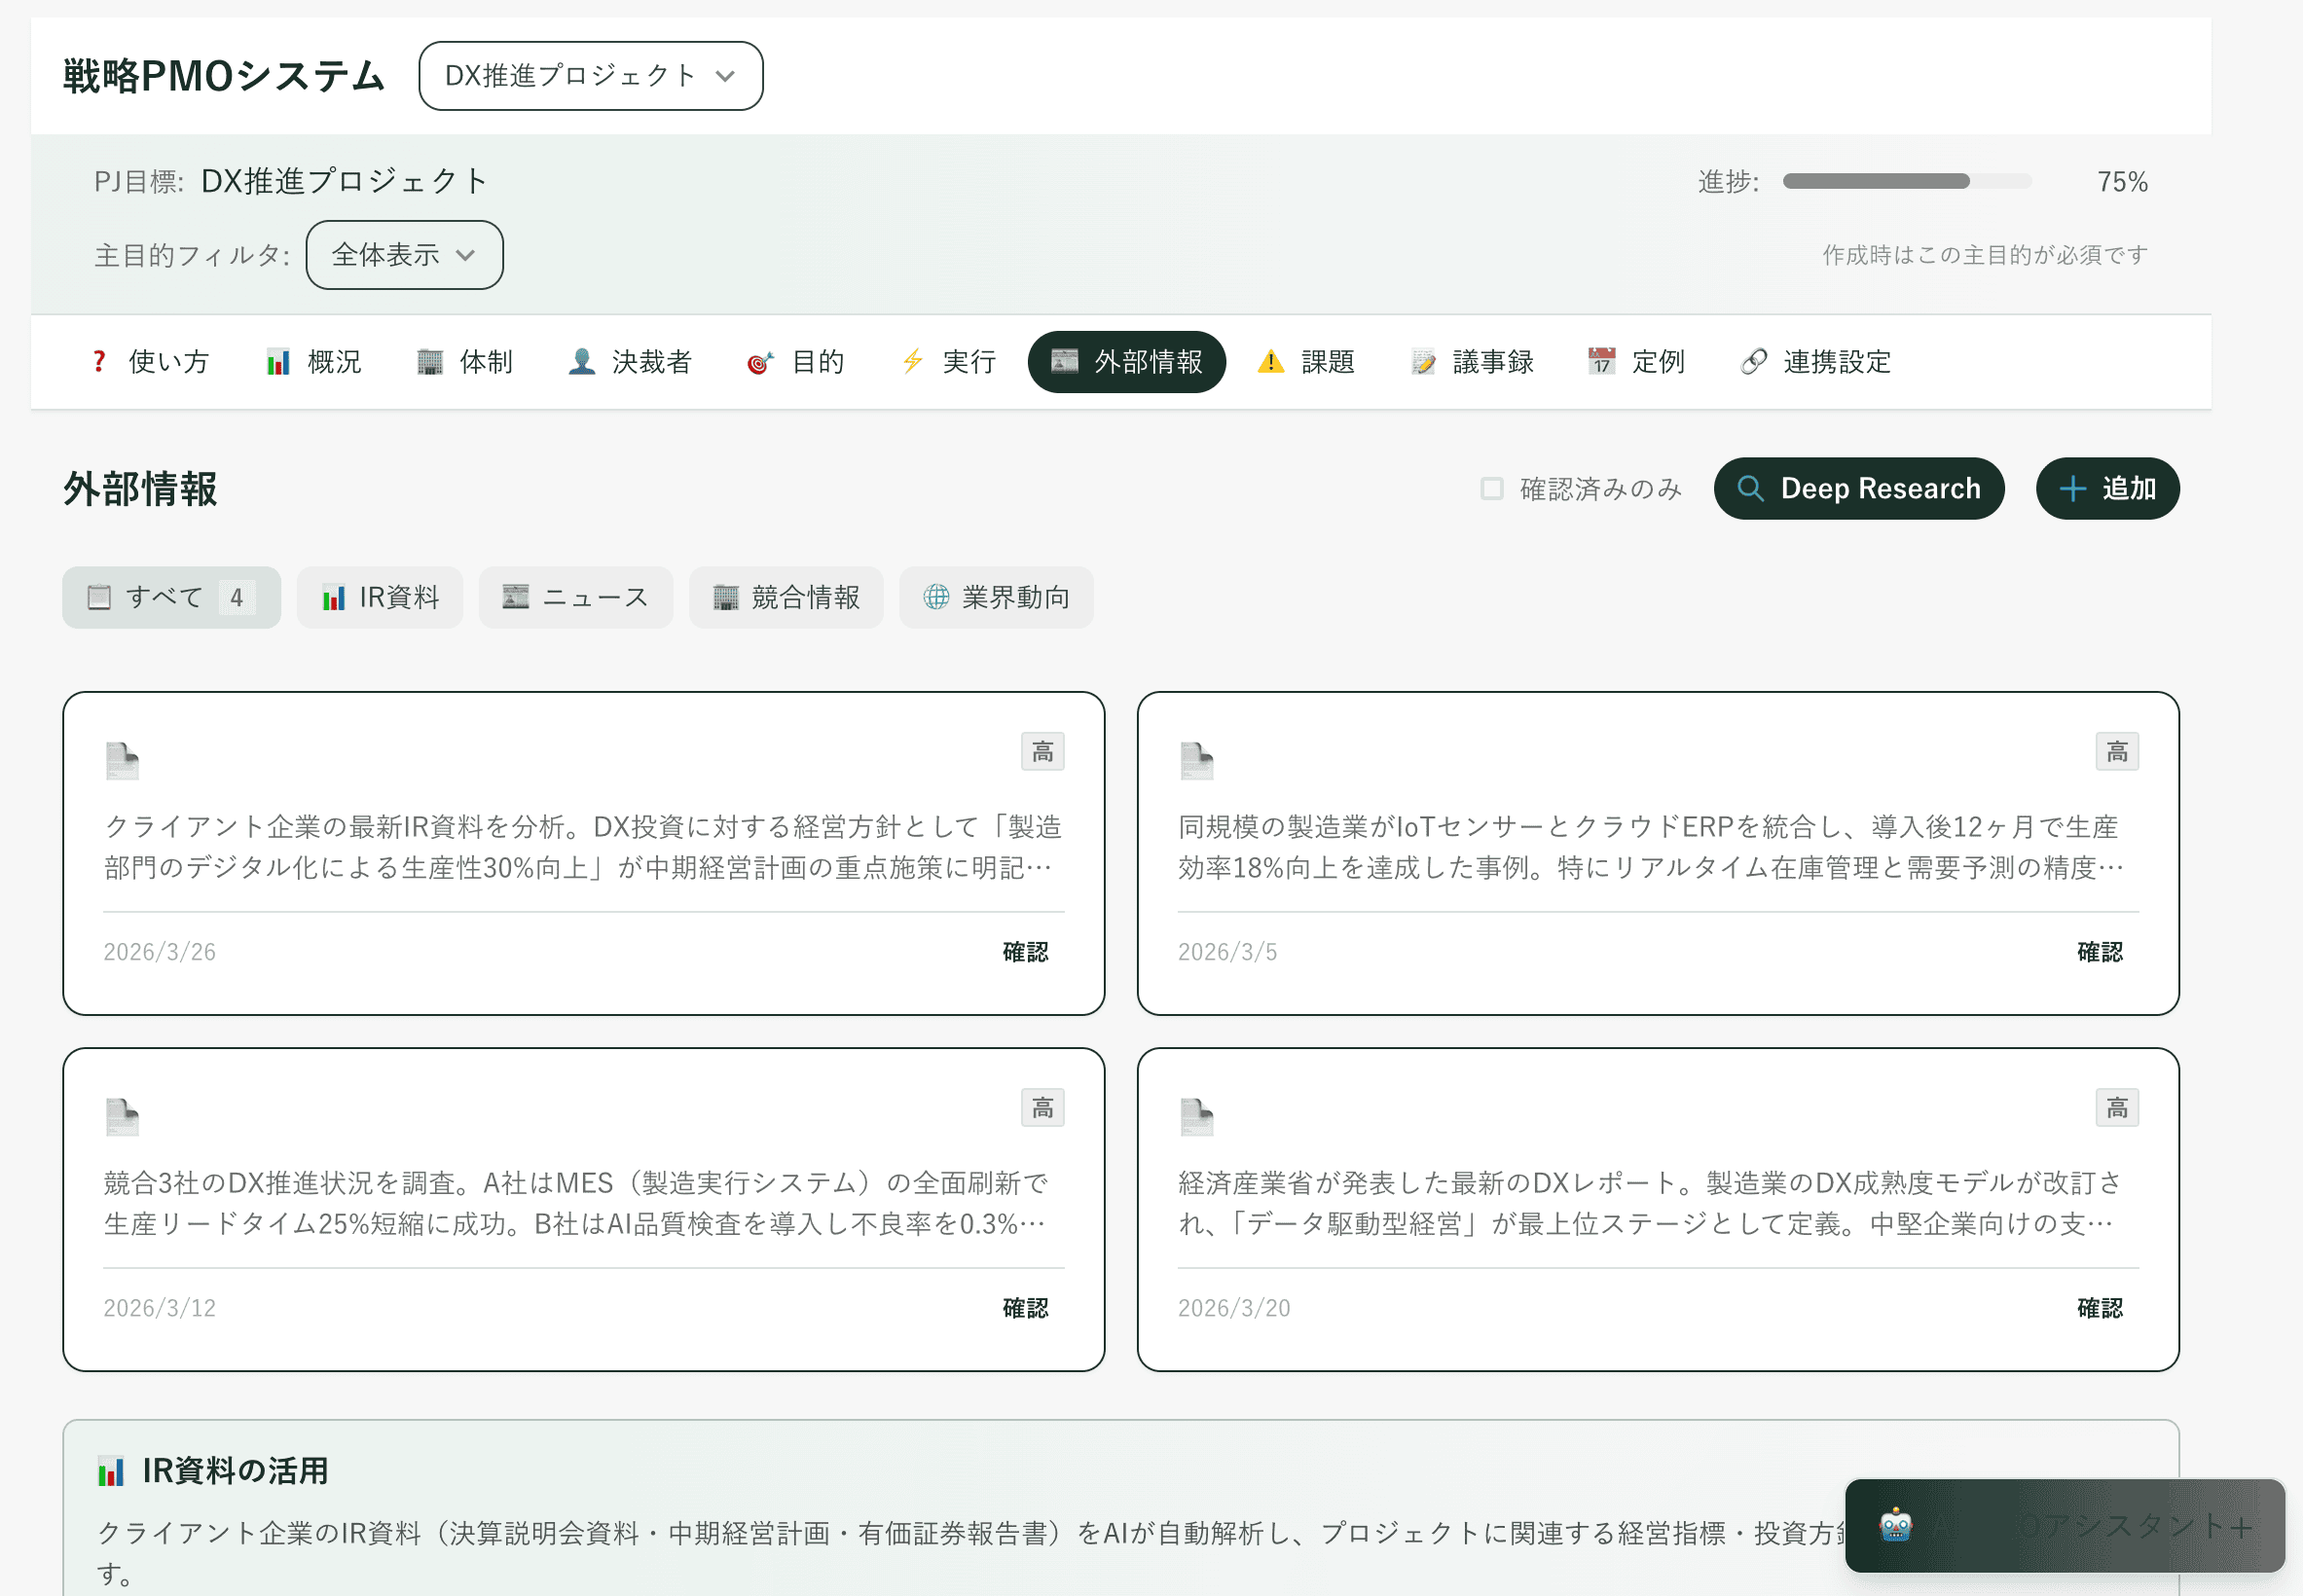2303x1596 pixels.
Task: Click the 決裁者 approver icon
Action: (x=580, y=362)
